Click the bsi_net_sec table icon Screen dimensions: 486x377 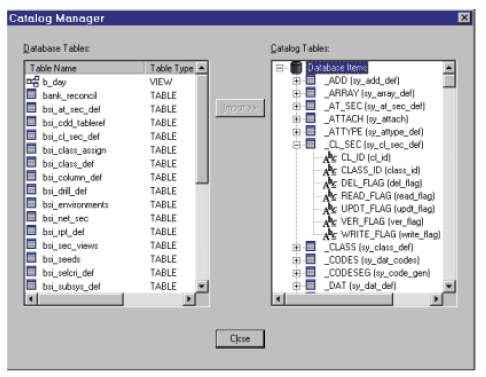click(x=31, y=217)
